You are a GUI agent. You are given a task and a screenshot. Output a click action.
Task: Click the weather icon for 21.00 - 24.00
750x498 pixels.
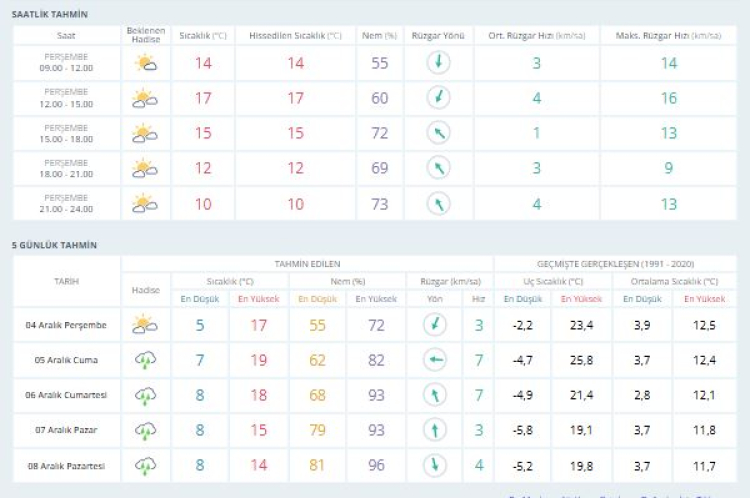click(x=145, y=203)
